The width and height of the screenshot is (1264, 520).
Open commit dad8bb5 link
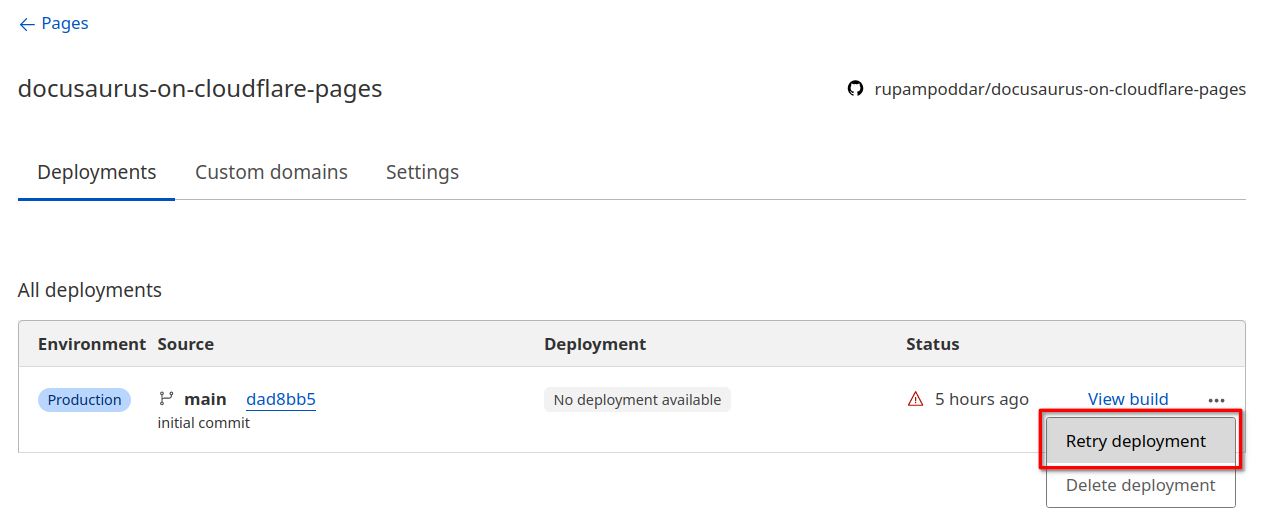point(281,400)
